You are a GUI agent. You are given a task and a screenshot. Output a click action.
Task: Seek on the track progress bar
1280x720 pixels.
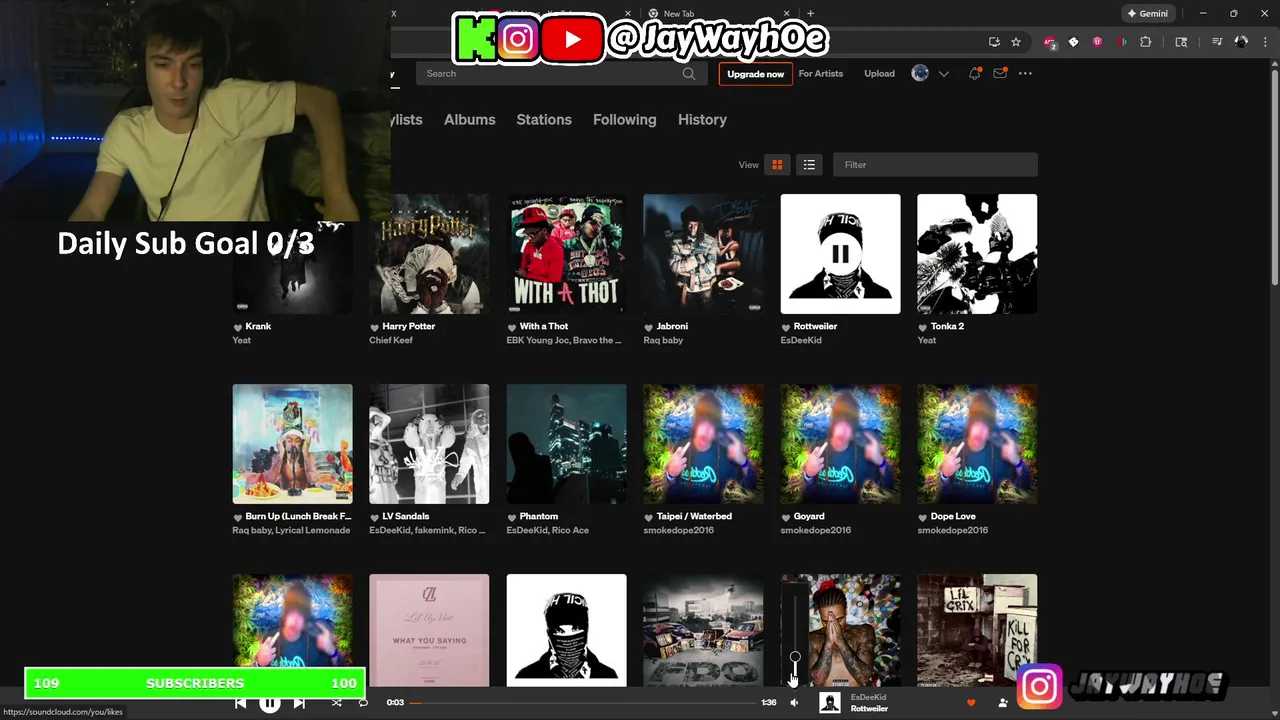coord(583,703)
